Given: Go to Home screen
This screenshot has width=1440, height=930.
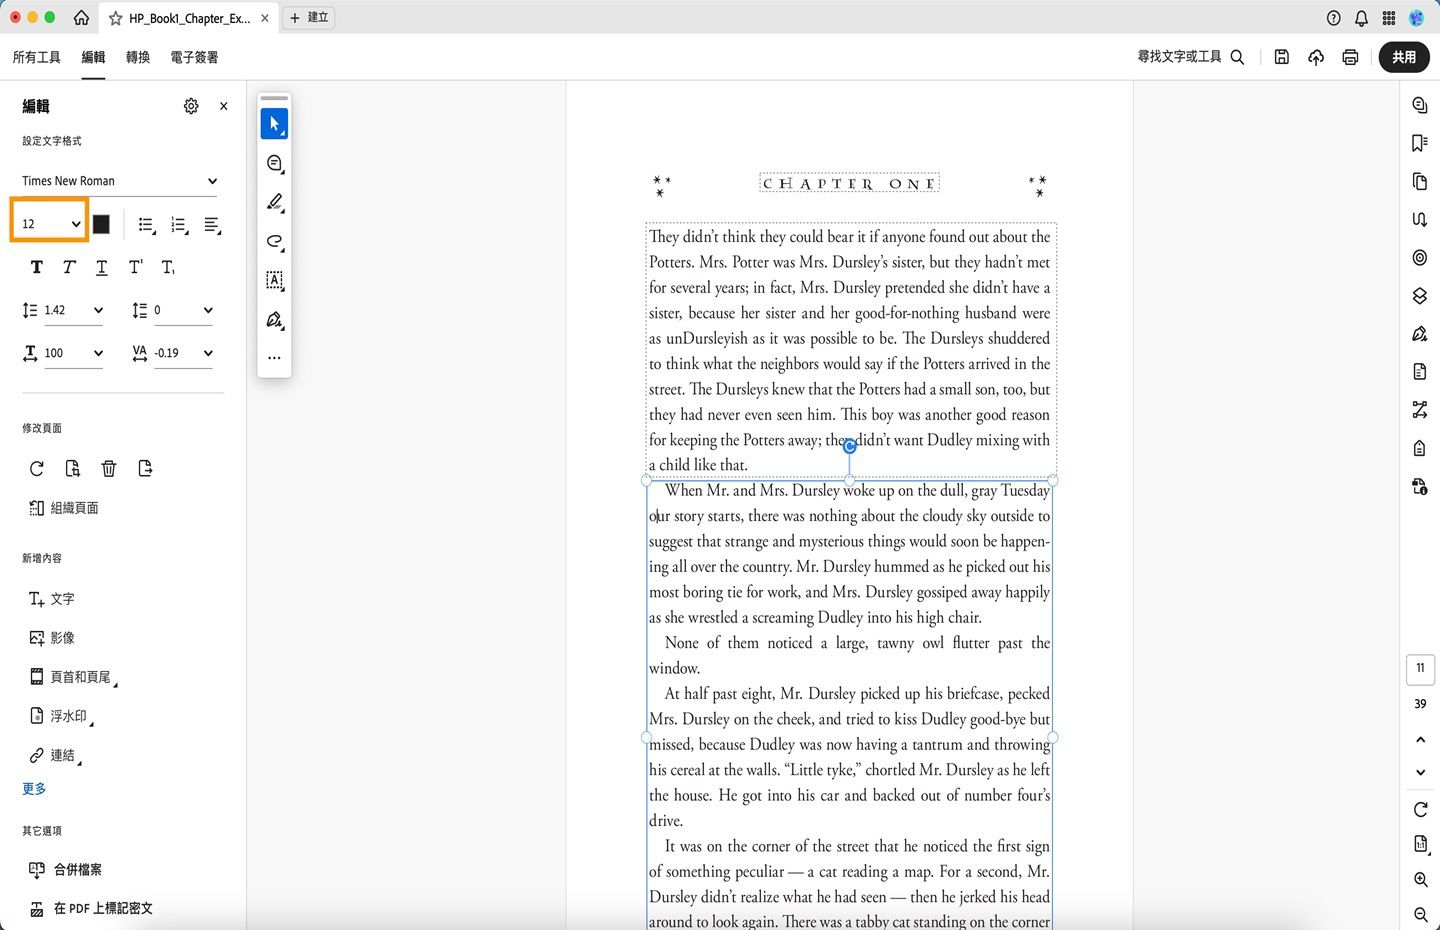Looking at the screenshot, I should 81,18.
